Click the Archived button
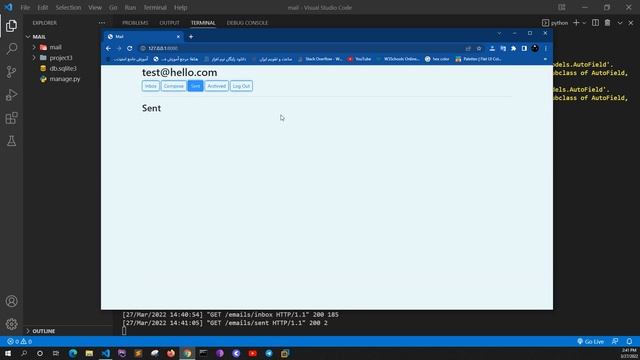This screenshot has height=360, width=640. pyautogui.click(x=216, y=86)
